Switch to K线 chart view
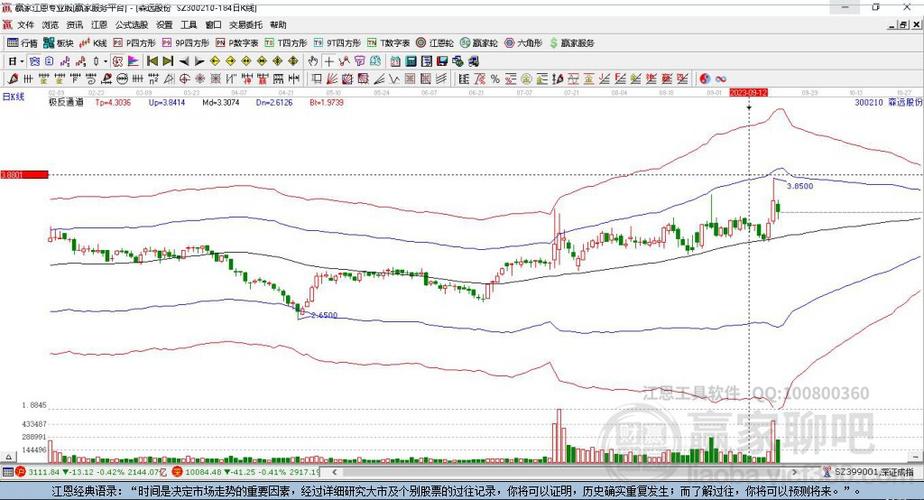Screen dimensions: 924x500 93,43
